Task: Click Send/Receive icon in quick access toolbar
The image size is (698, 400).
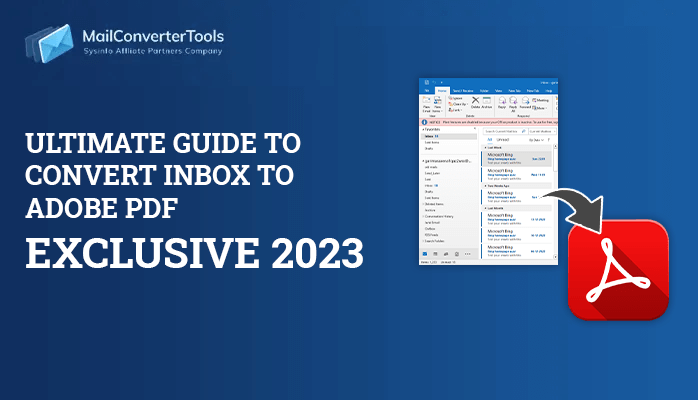Action: tap(426, 82)
